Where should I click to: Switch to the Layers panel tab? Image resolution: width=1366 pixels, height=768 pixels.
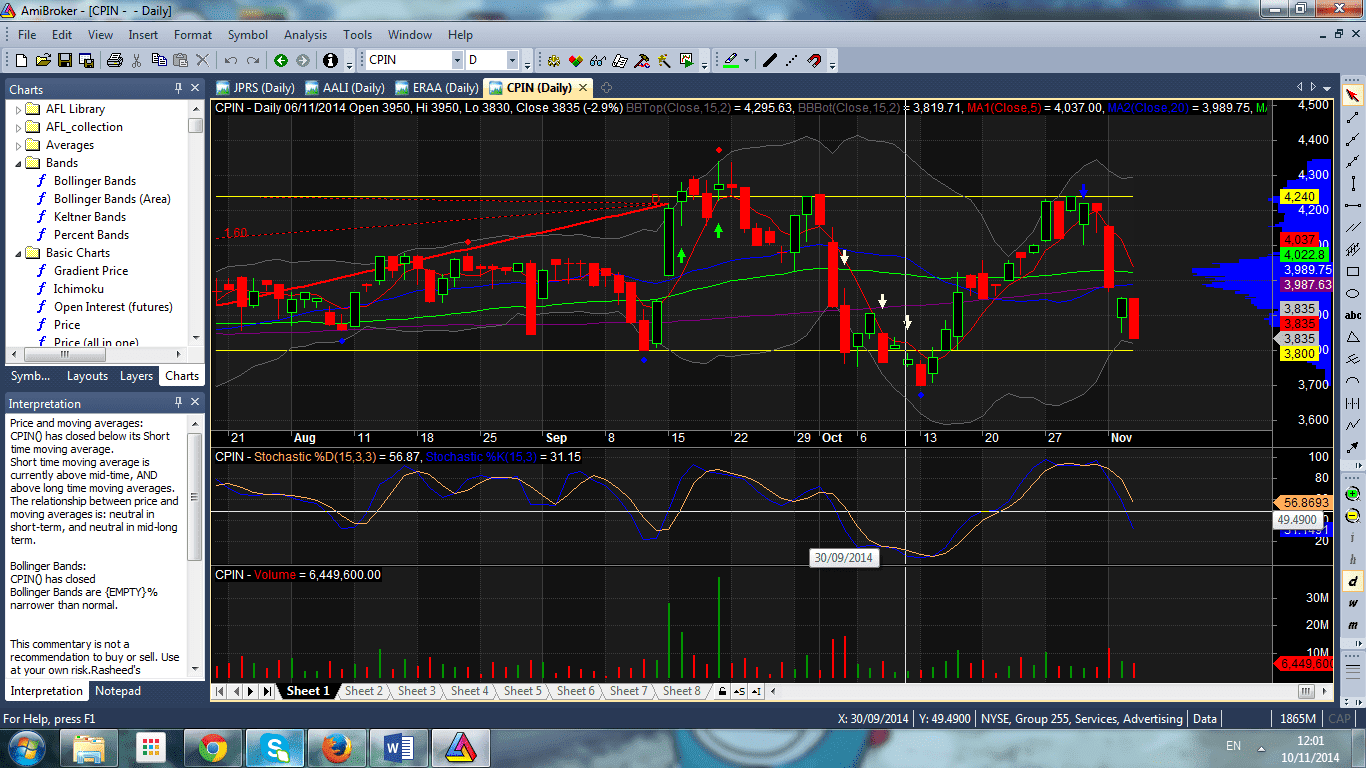point(136,376)
